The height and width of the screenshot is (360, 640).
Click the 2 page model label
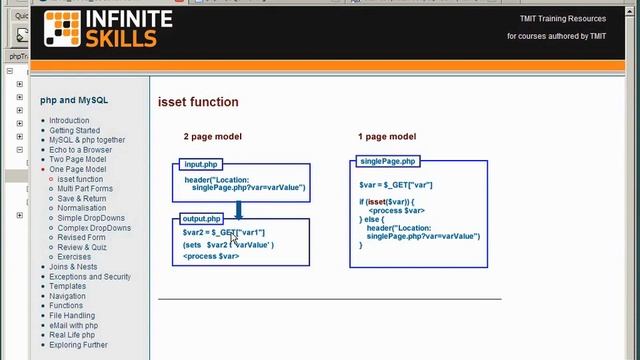(213, 136)
